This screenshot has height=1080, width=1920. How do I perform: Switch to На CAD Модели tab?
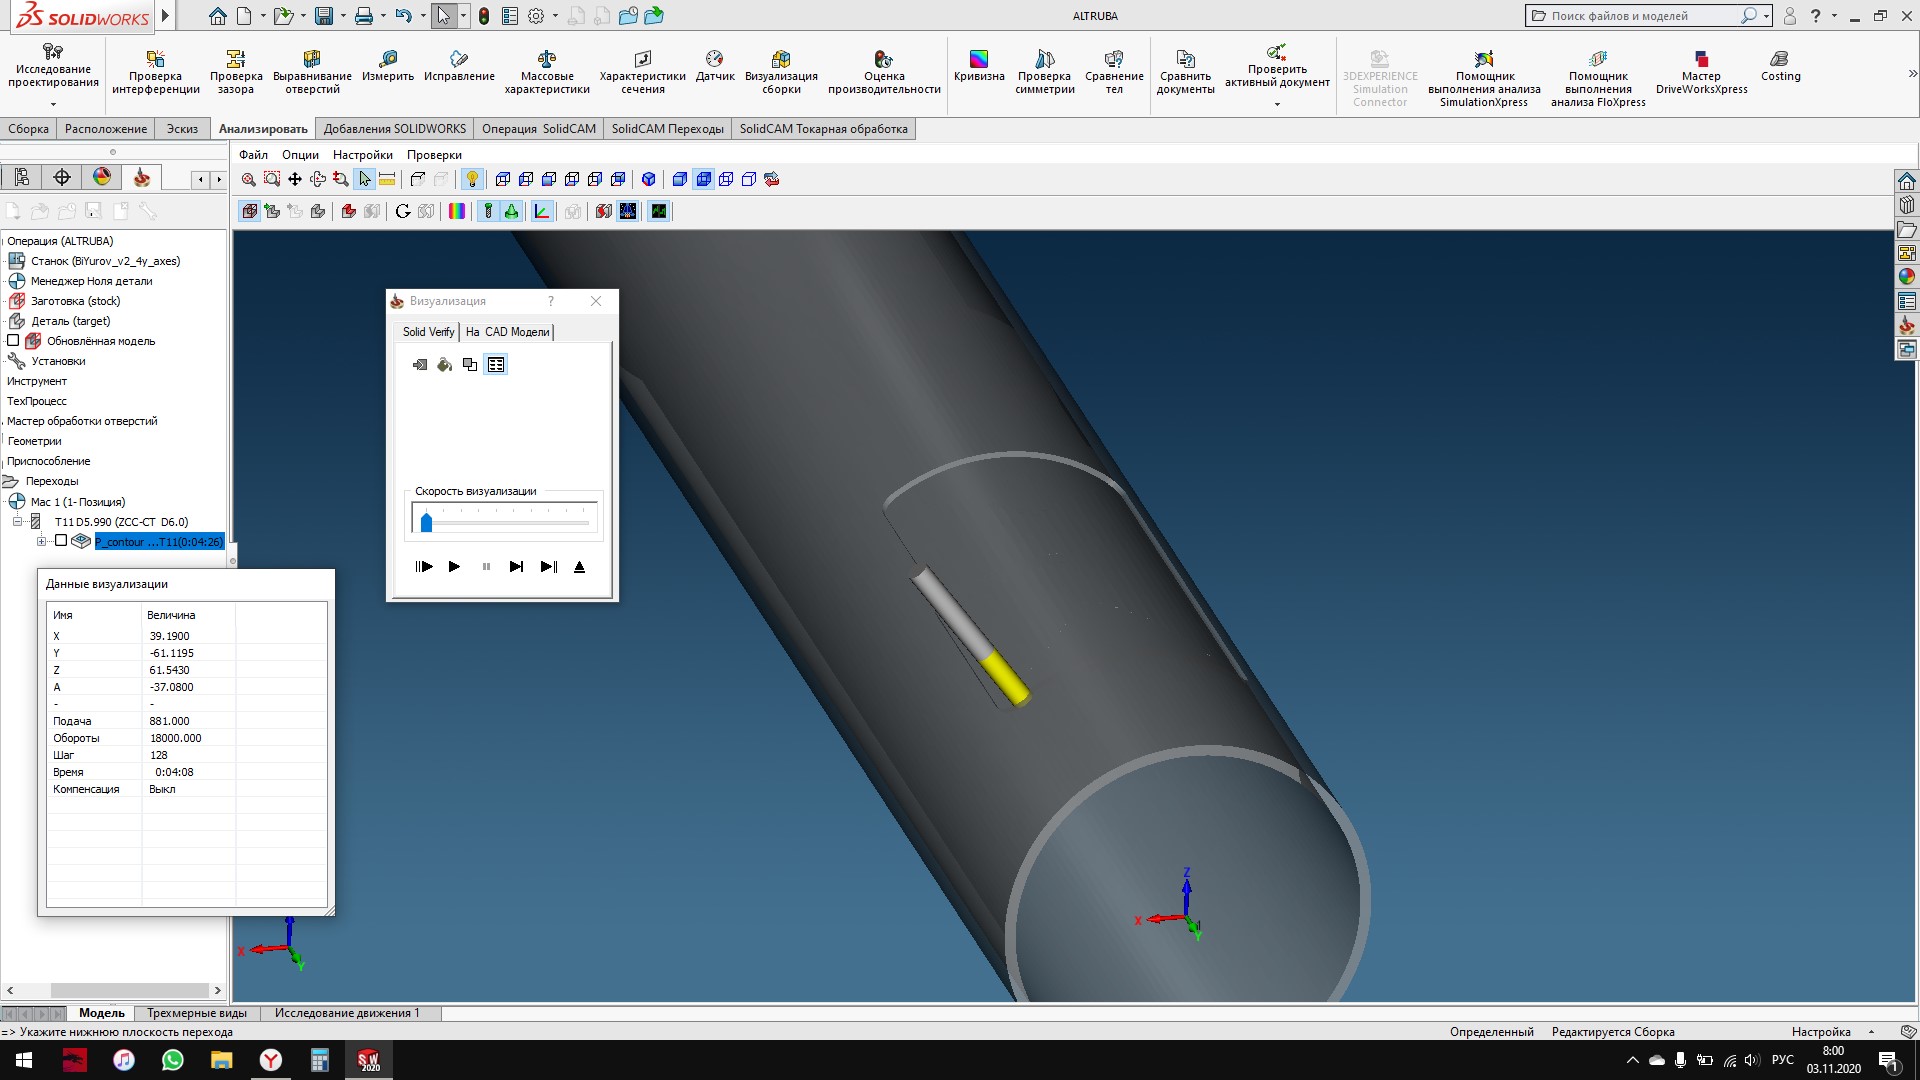[507, 332]
